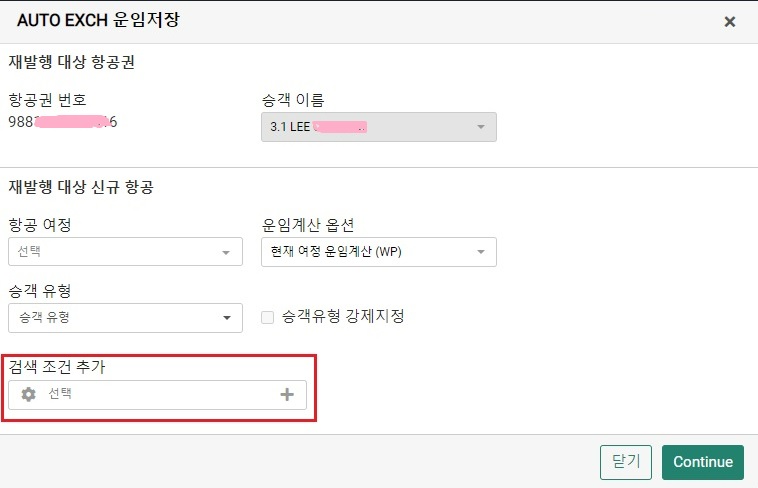Expand 승객 유형 using its arrow

click(227, 318)
